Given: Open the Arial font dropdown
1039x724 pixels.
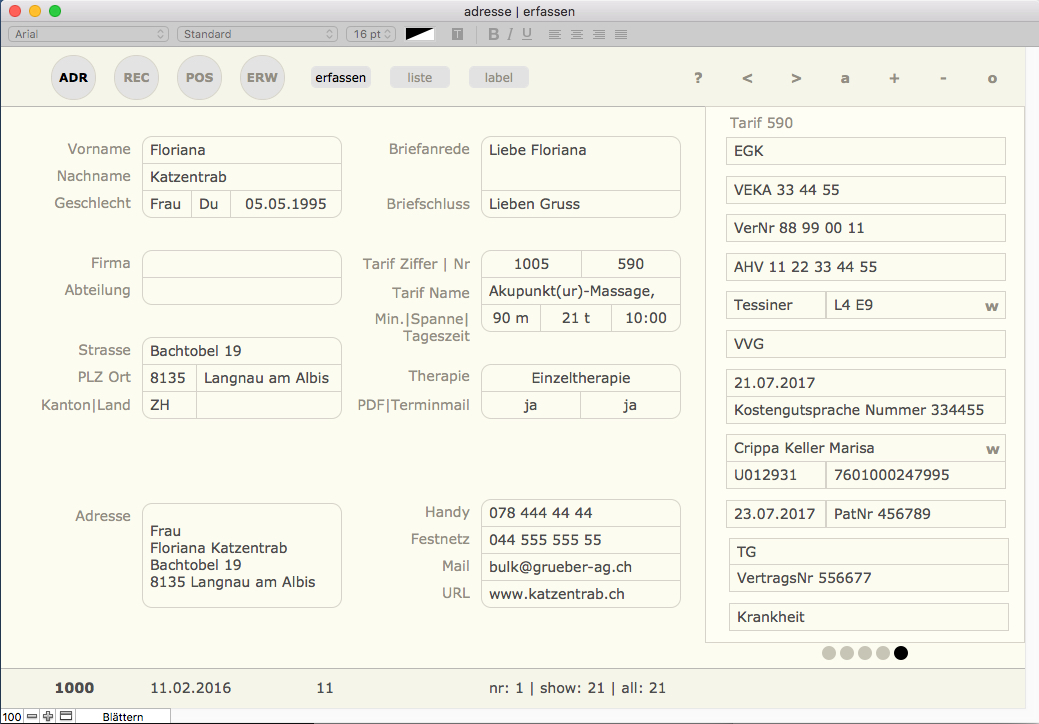Looking at the screenshot, I should coord(88,34).
